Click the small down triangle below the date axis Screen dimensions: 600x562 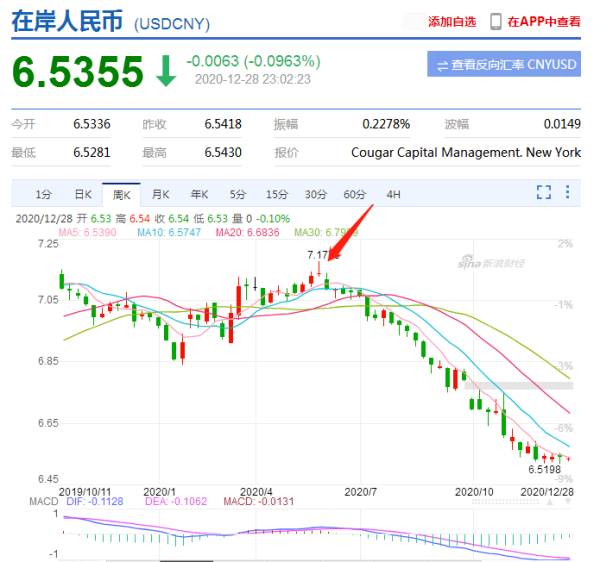coord(568,502)
